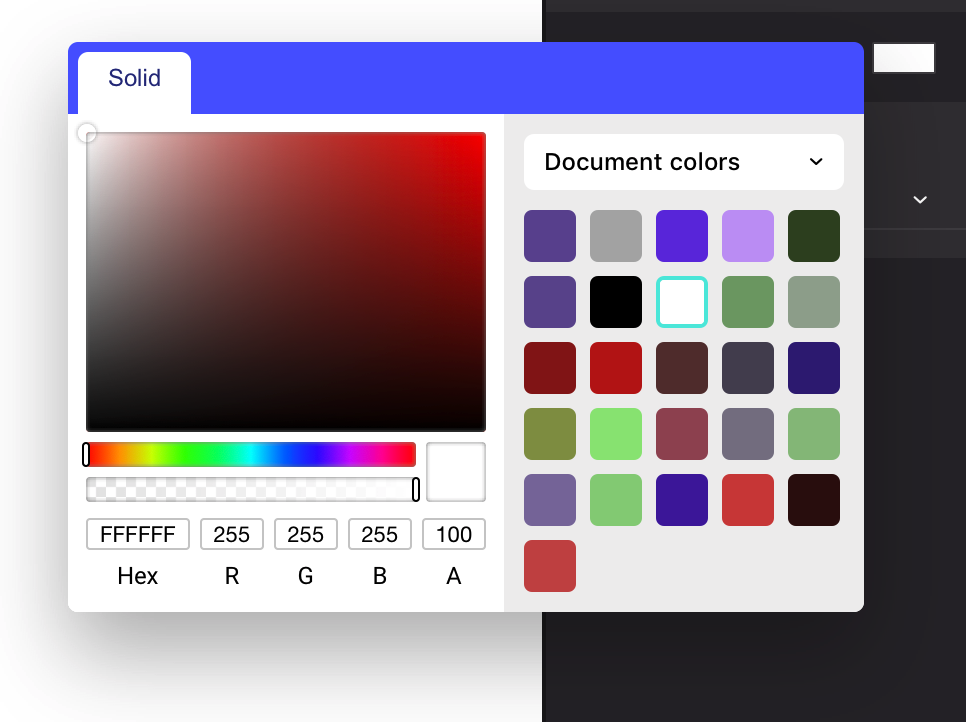Viewport: 966px width, 722px height.
Task: Select the last coral red swatch in the bottom row
Action: coord(550,566)
